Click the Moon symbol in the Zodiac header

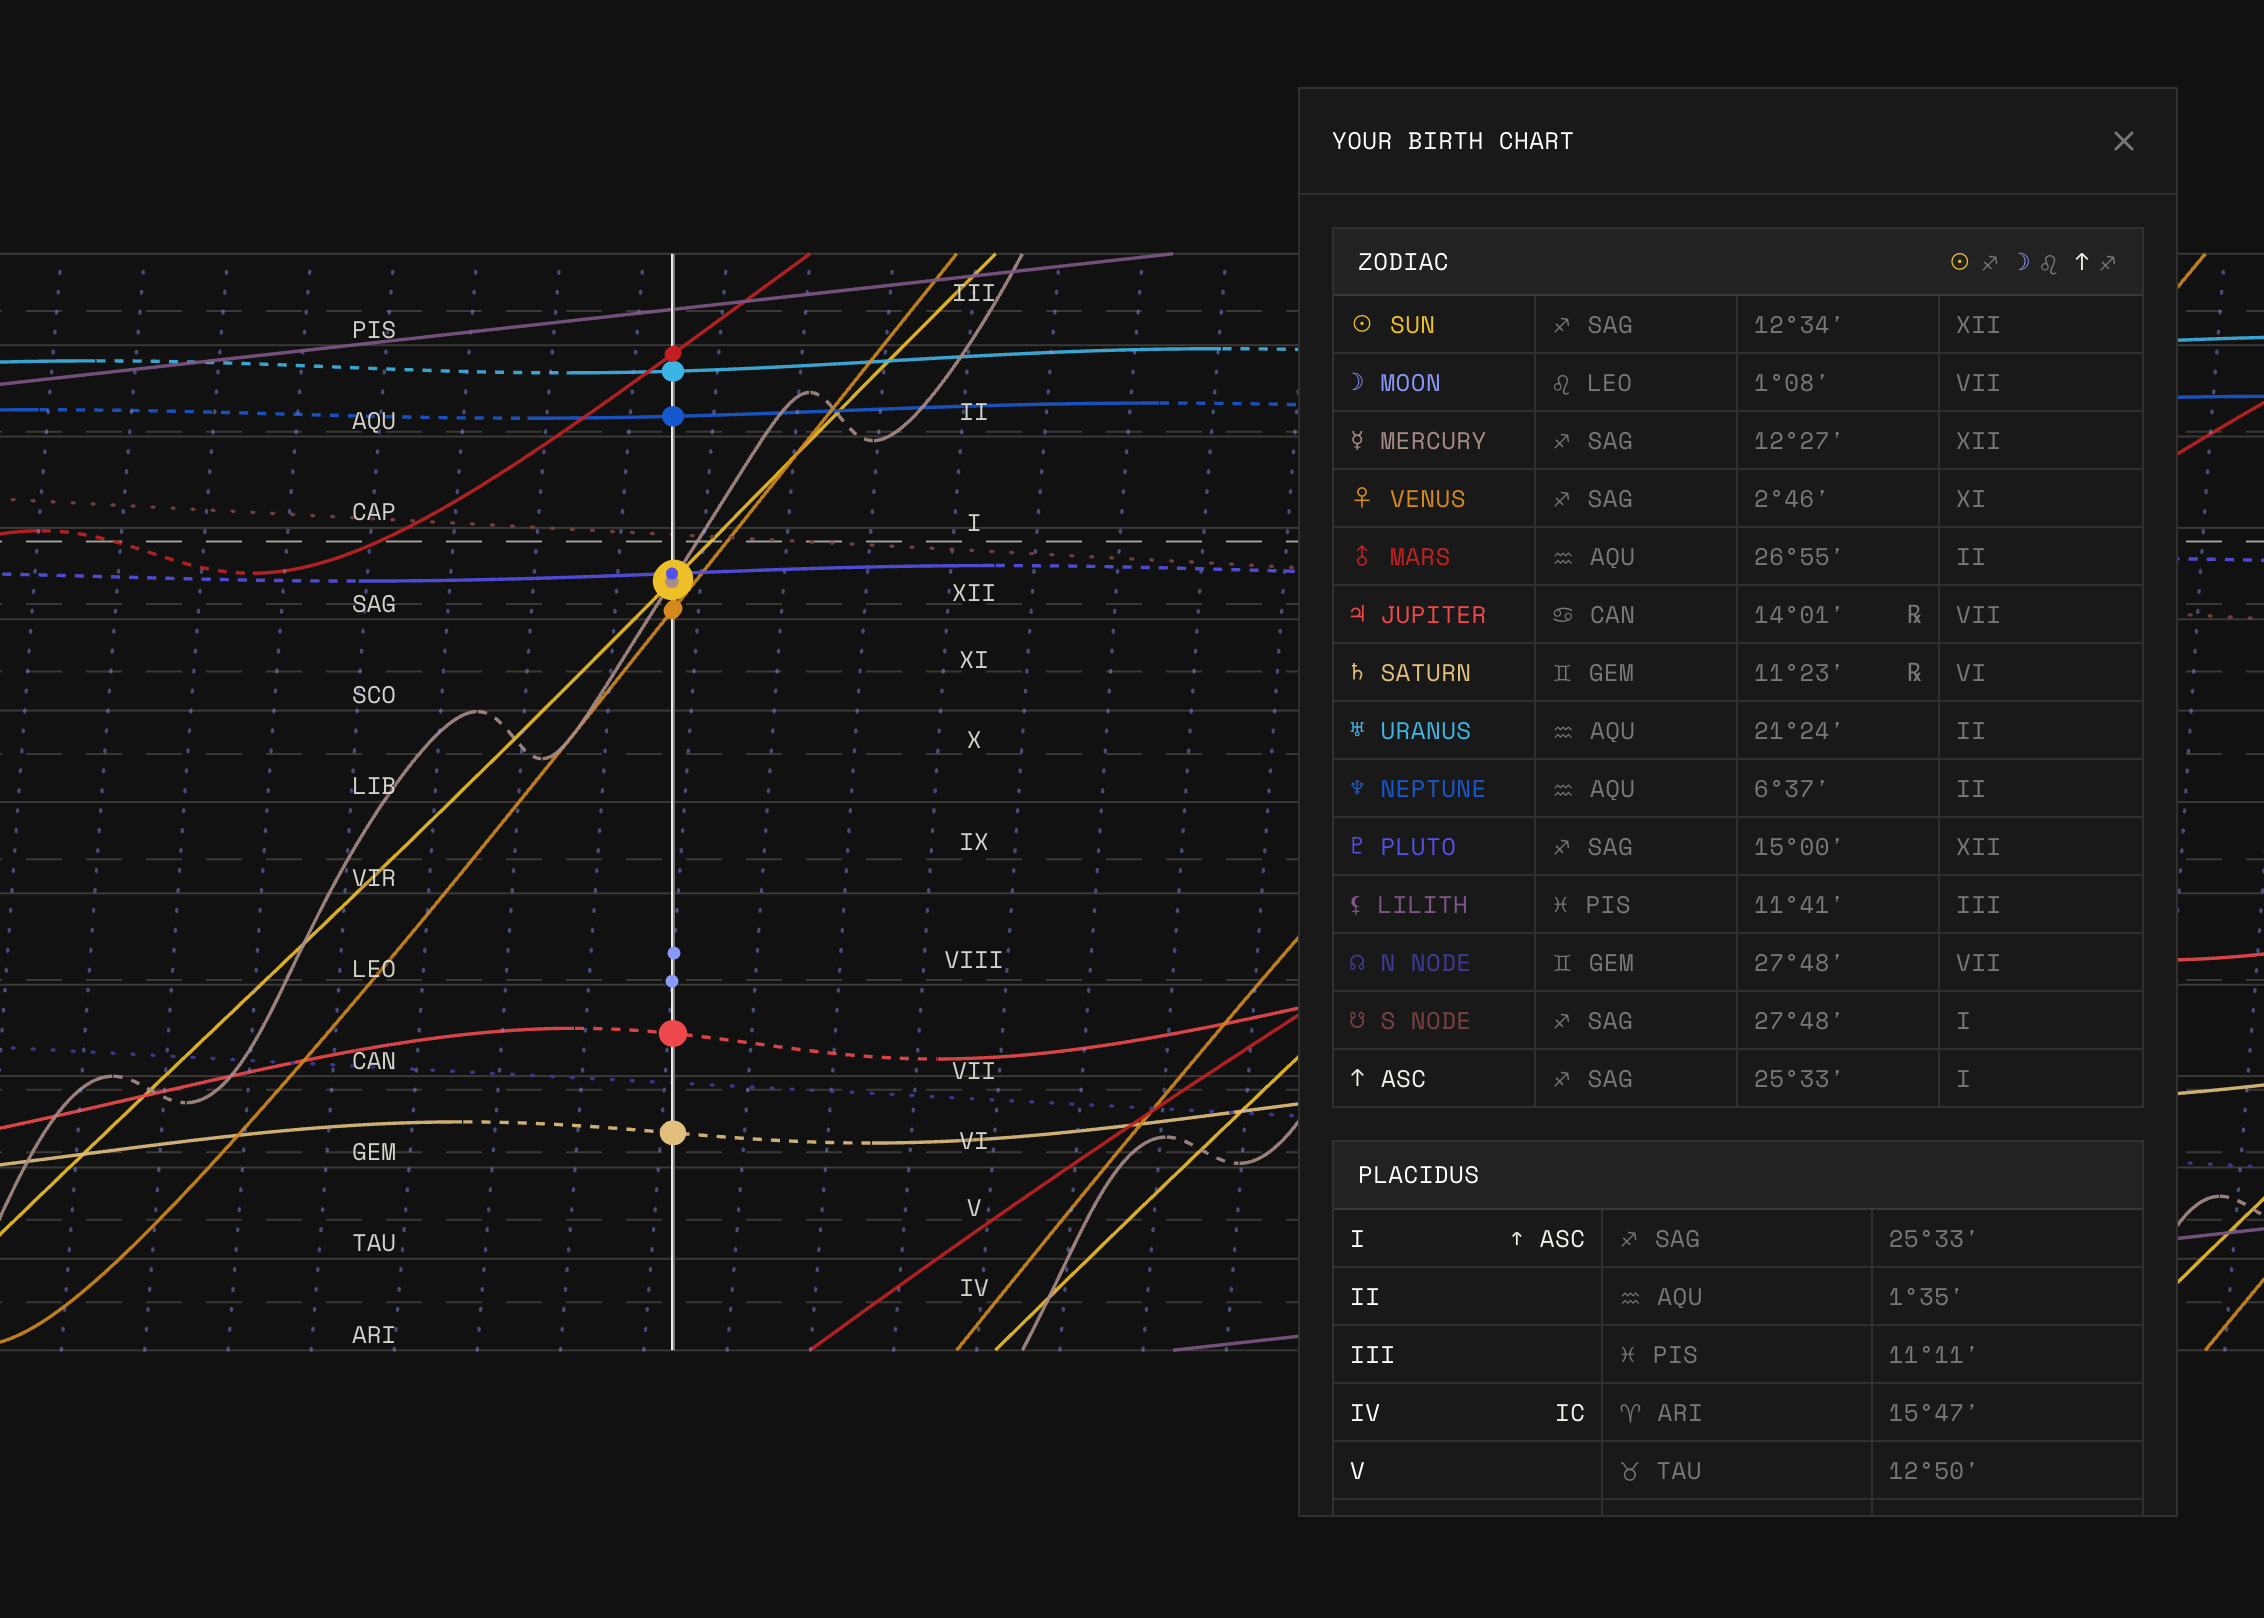coord(2022,261)
